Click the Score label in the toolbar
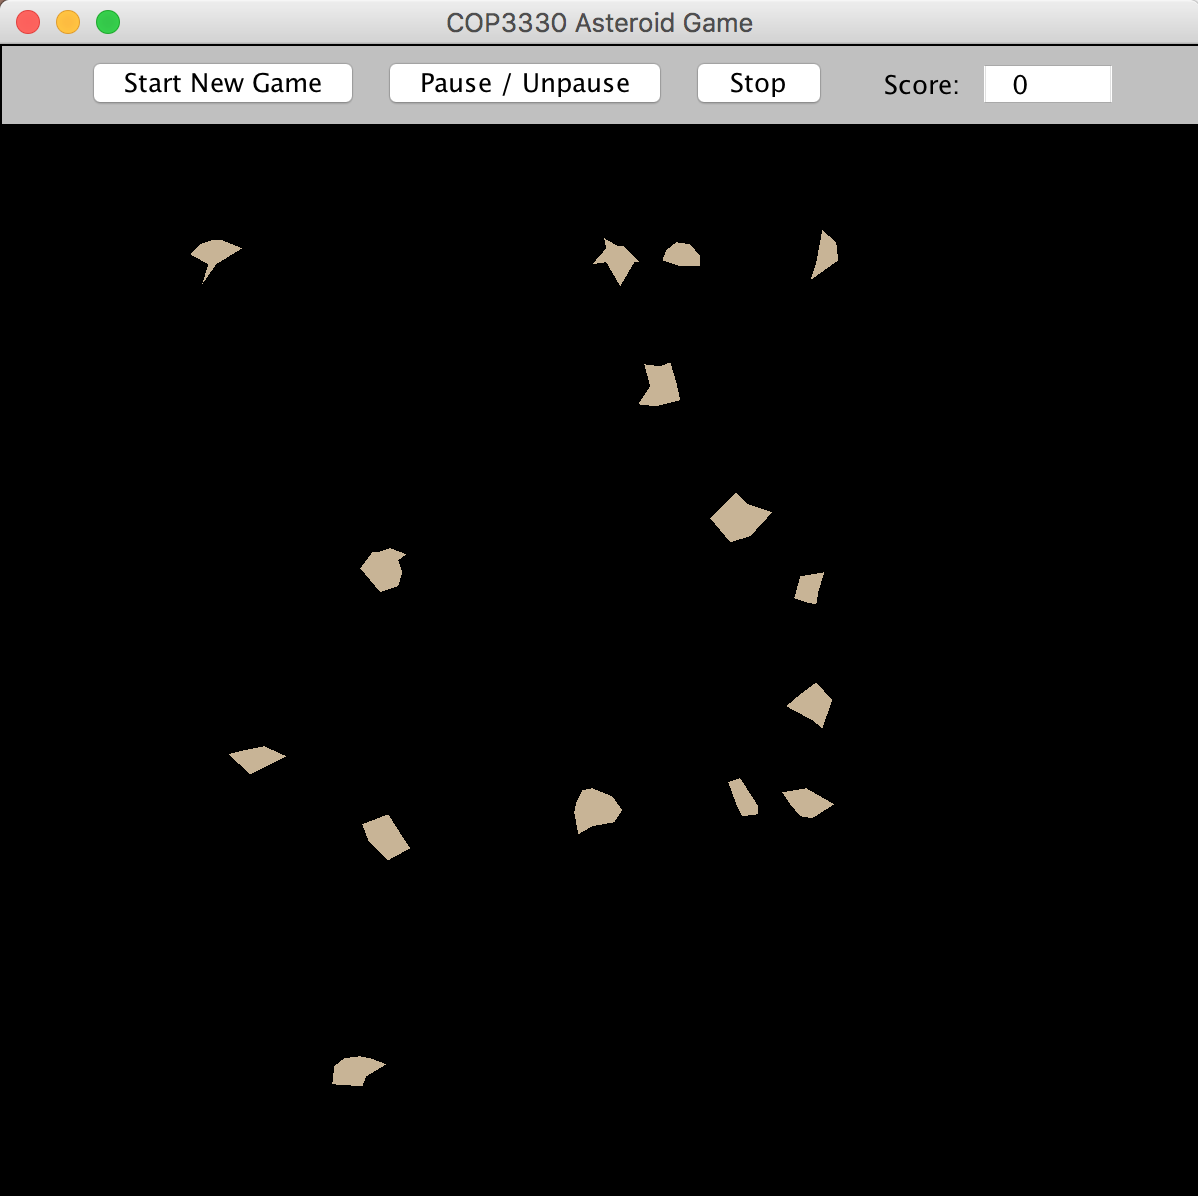The image size is (1198, 1196). (x=921, y=85)
